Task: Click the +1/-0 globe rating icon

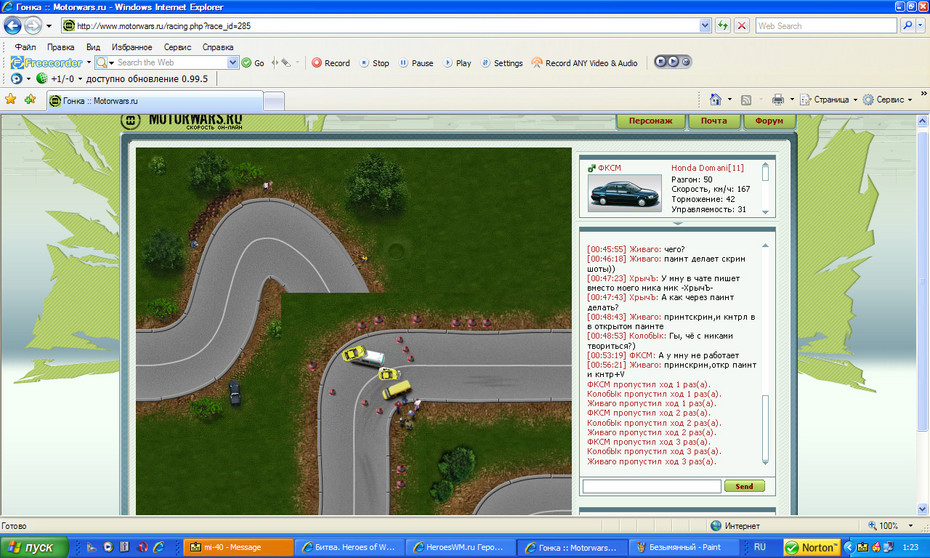Action: coord(42,78)
